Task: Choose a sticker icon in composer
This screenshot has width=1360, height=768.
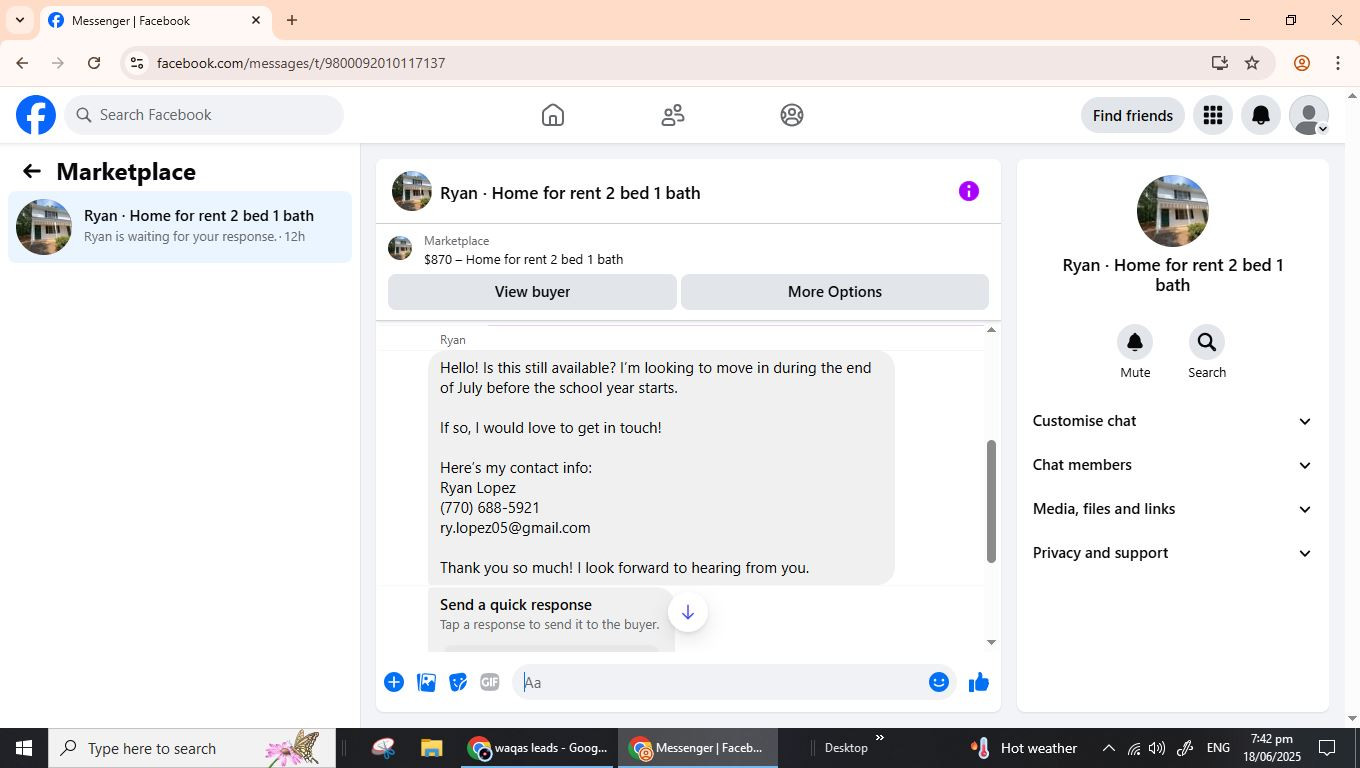Action: [x=458, y=682]
